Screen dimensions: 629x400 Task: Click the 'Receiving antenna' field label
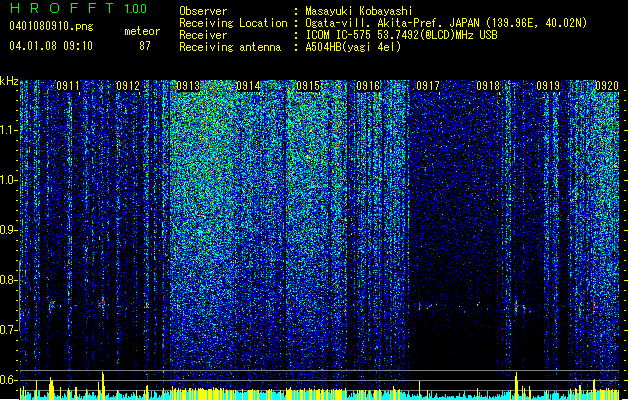click(230, 47)
